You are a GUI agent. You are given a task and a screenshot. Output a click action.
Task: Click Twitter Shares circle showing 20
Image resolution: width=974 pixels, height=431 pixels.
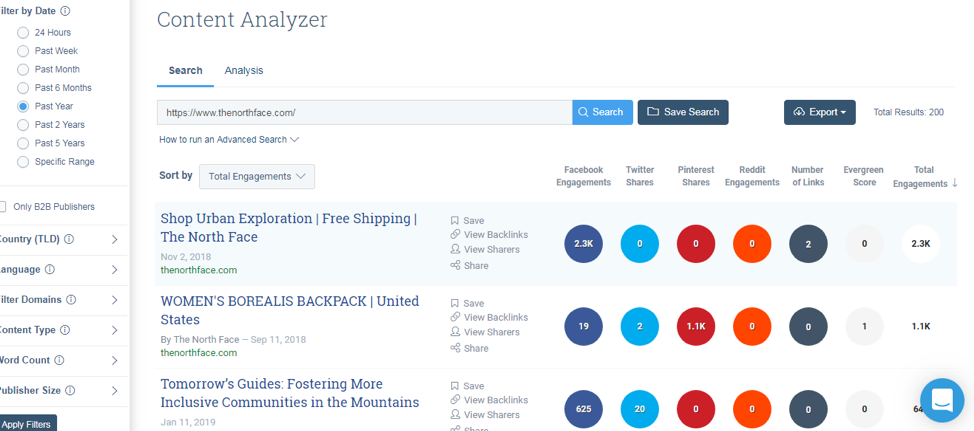pos(640,409)
